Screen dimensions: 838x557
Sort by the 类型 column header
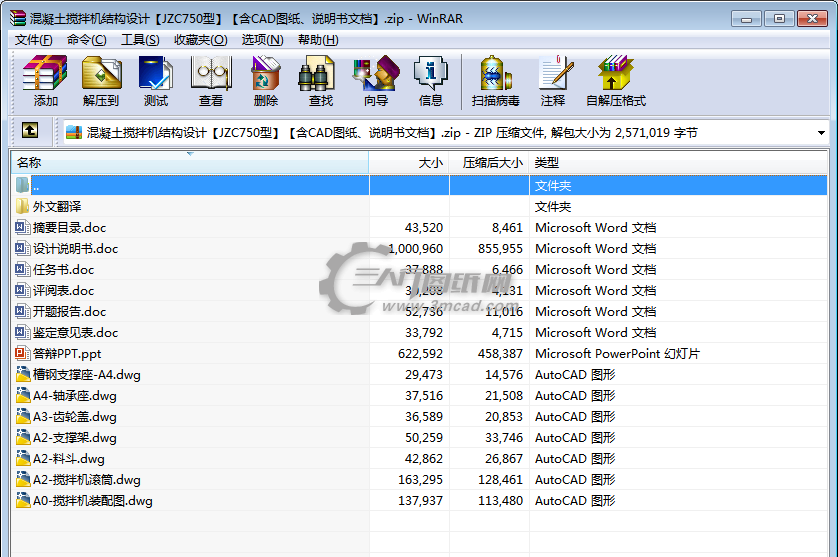(x=679, y=163)
